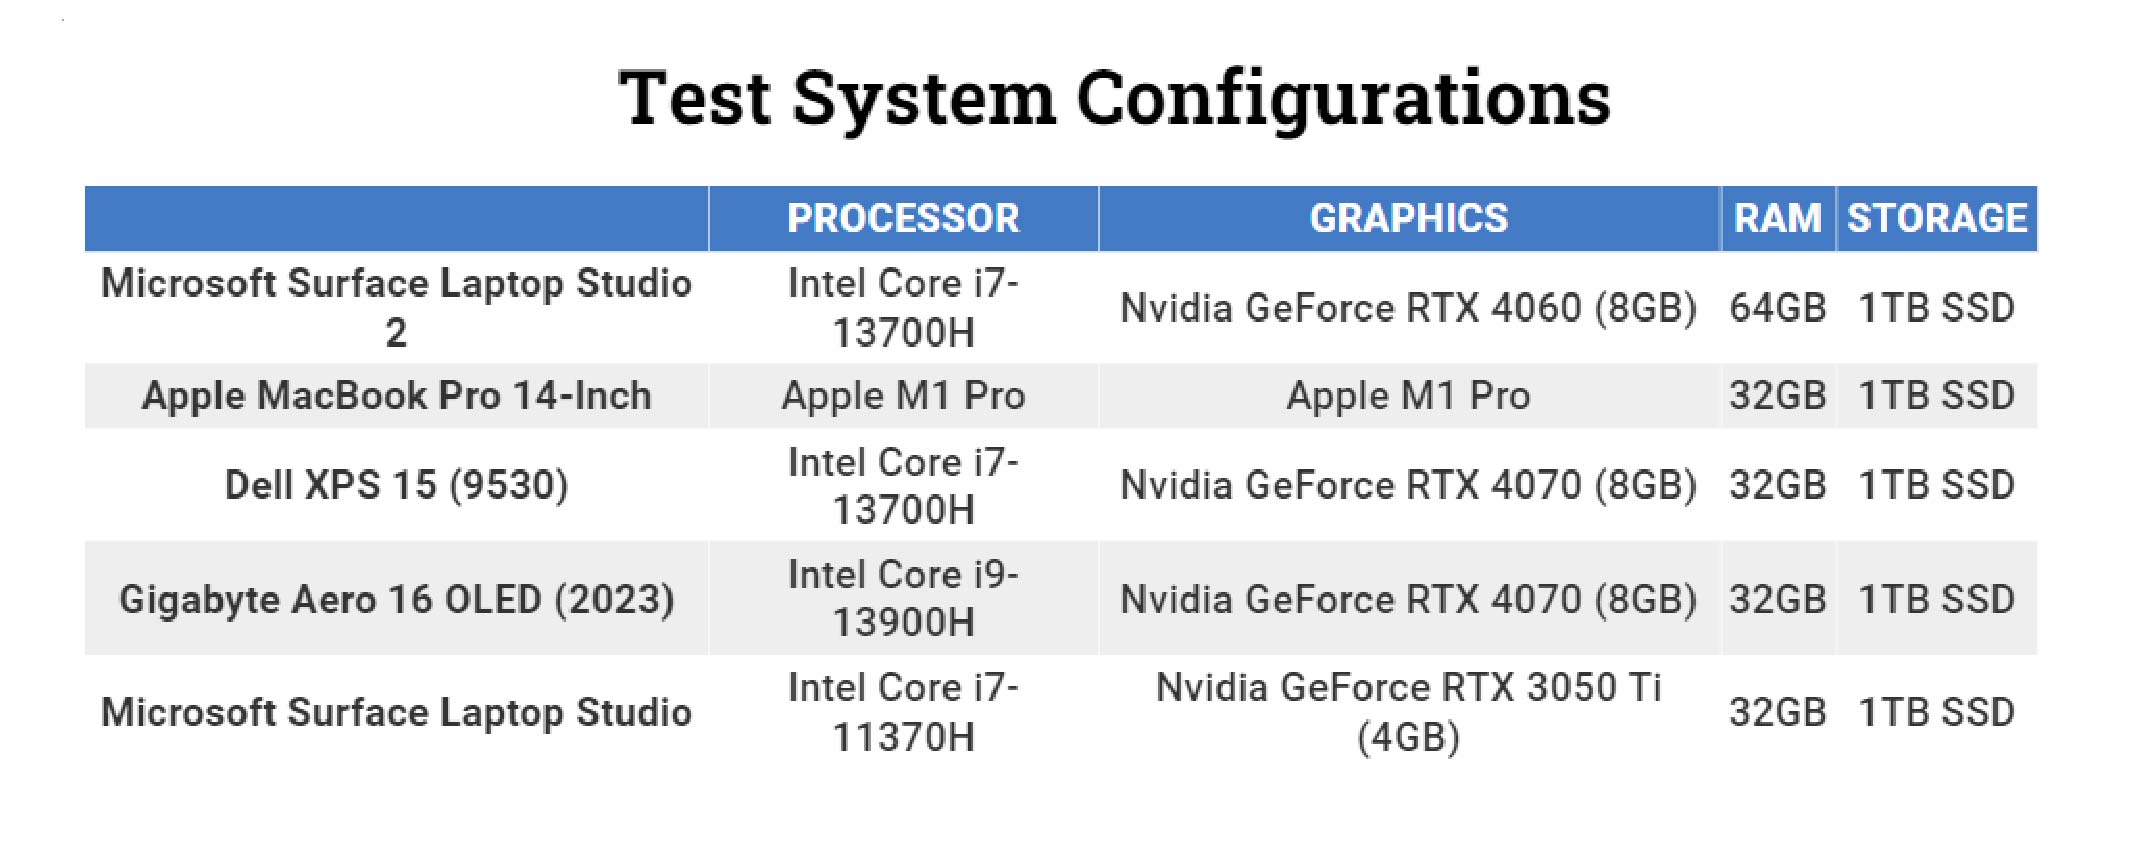Click the 64GB RAM cell
Screen dimensions: 2146x866
tap(1777, 308)
